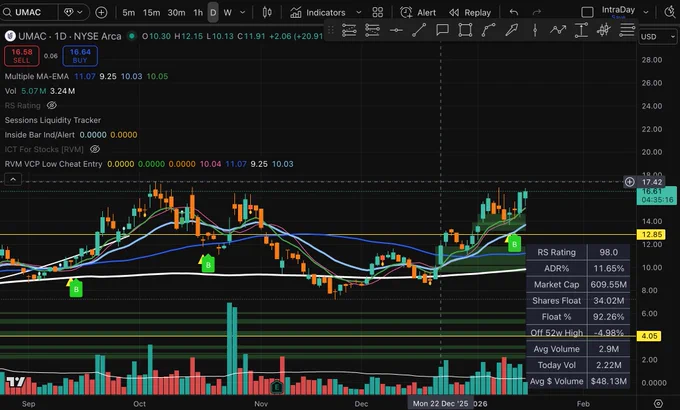Select the 1h timeframe

198,13
